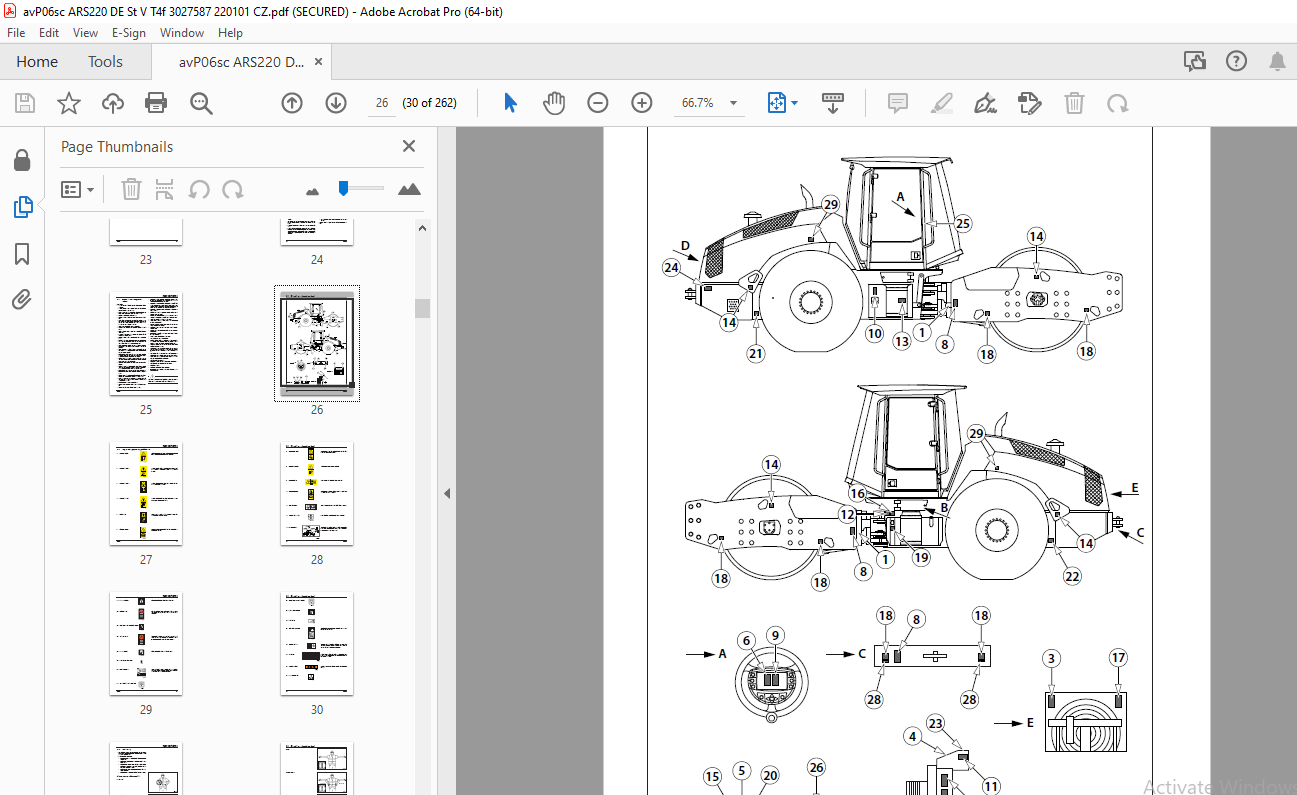Image resolution: width=1297 pixels, height=795 pixels.
Task: Rotate the page with the toolbar rotate icon
Action: 1118,103
